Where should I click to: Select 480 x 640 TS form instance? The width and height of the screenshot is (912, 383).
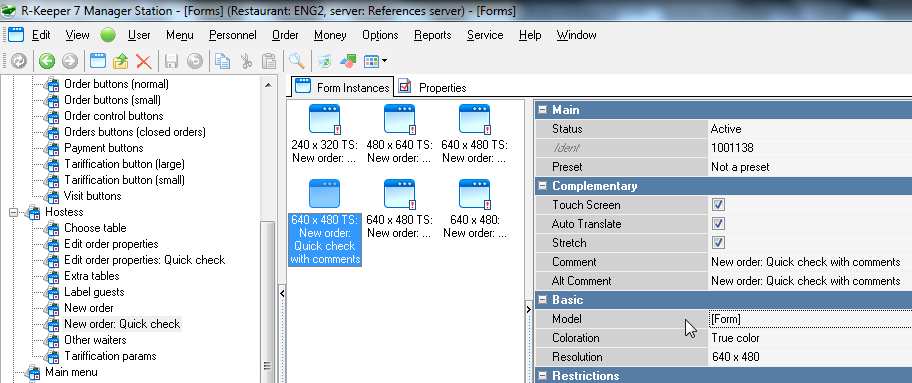[399, 134]
